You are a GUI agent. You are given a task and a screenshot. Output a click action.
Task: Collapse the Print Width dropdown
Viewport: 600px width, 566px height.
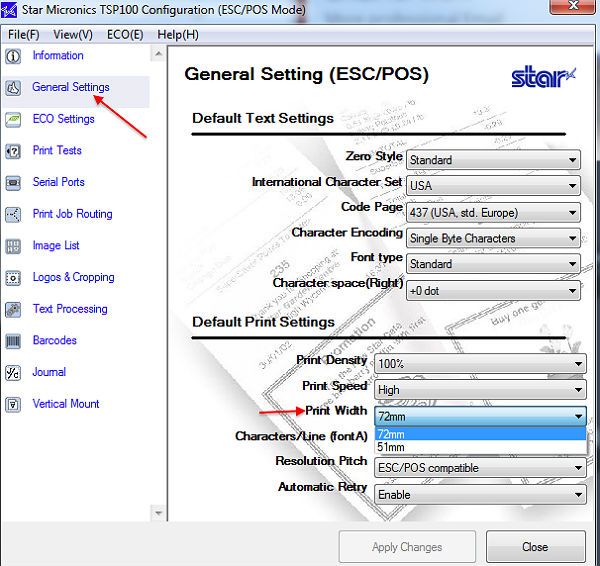(480, 416)
